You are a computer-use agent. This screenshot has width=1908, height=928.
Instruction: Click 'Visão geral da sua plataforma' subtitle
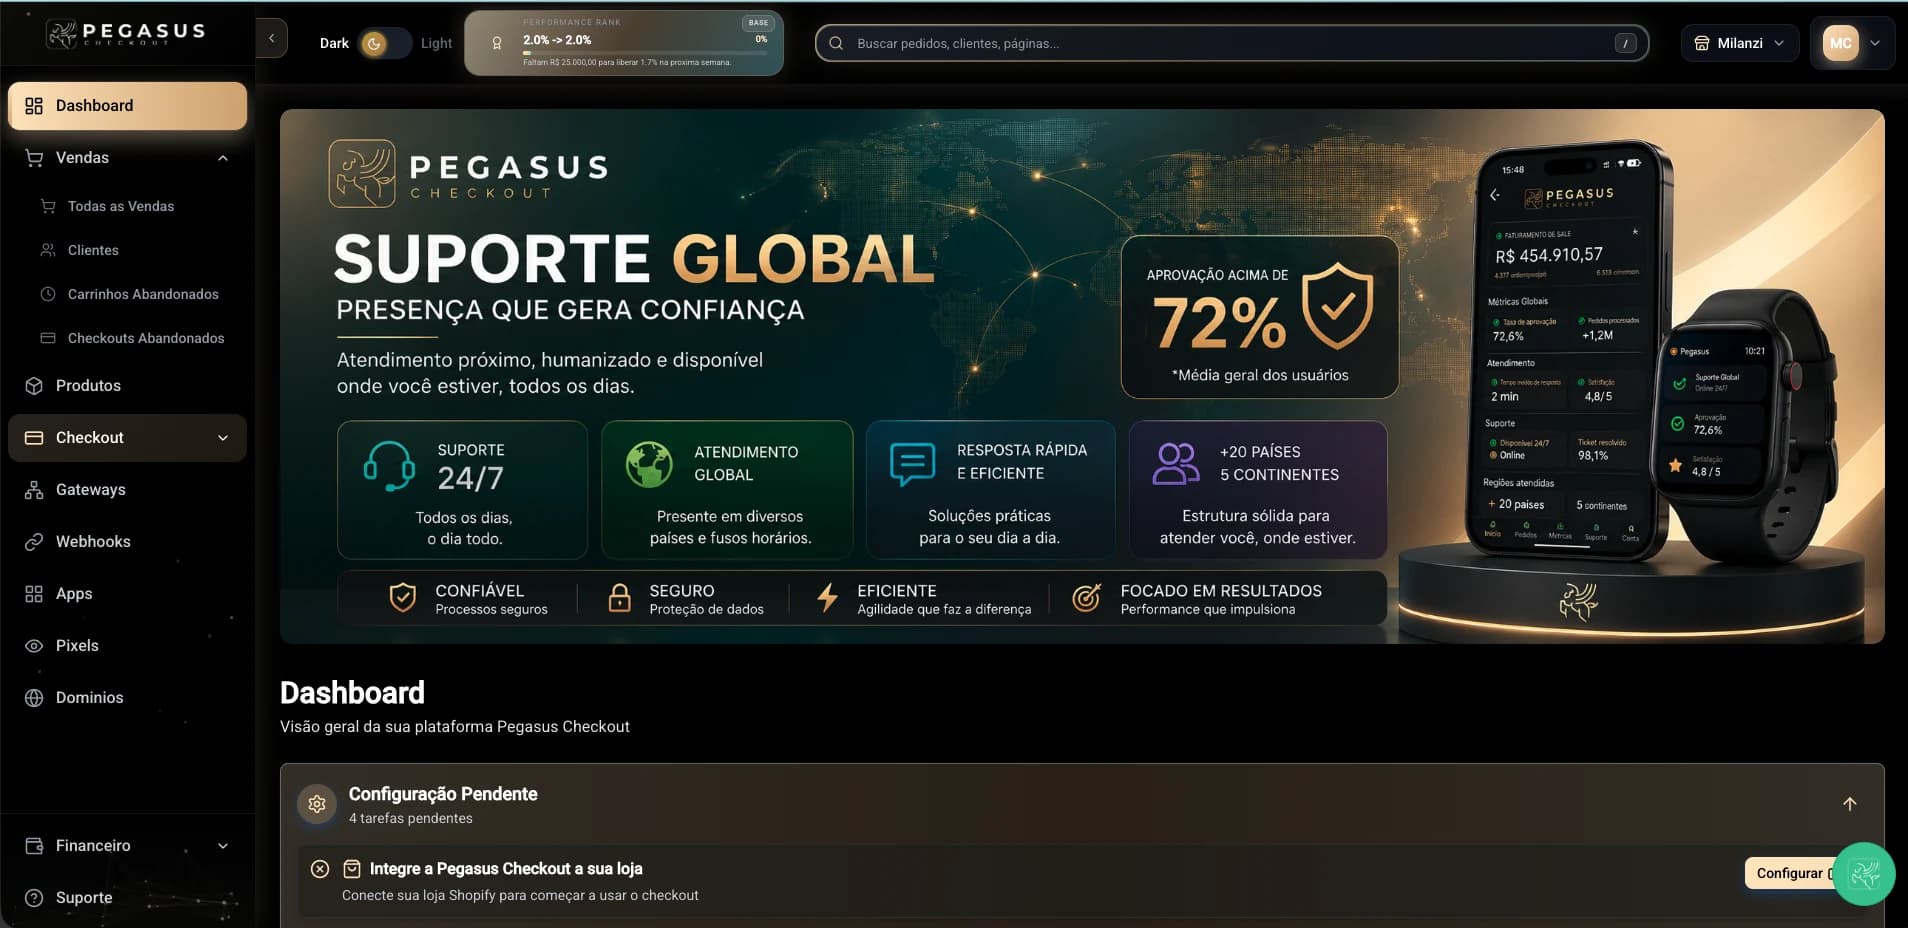pos(455,726)
